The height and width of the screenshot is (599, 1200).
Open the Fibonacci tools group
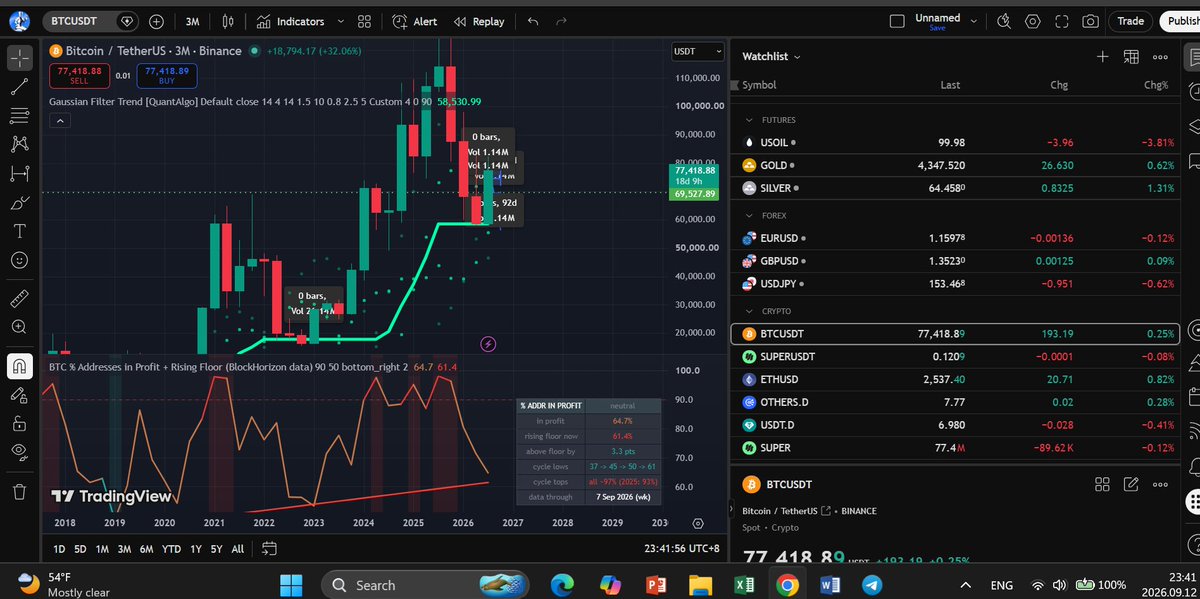19,115
